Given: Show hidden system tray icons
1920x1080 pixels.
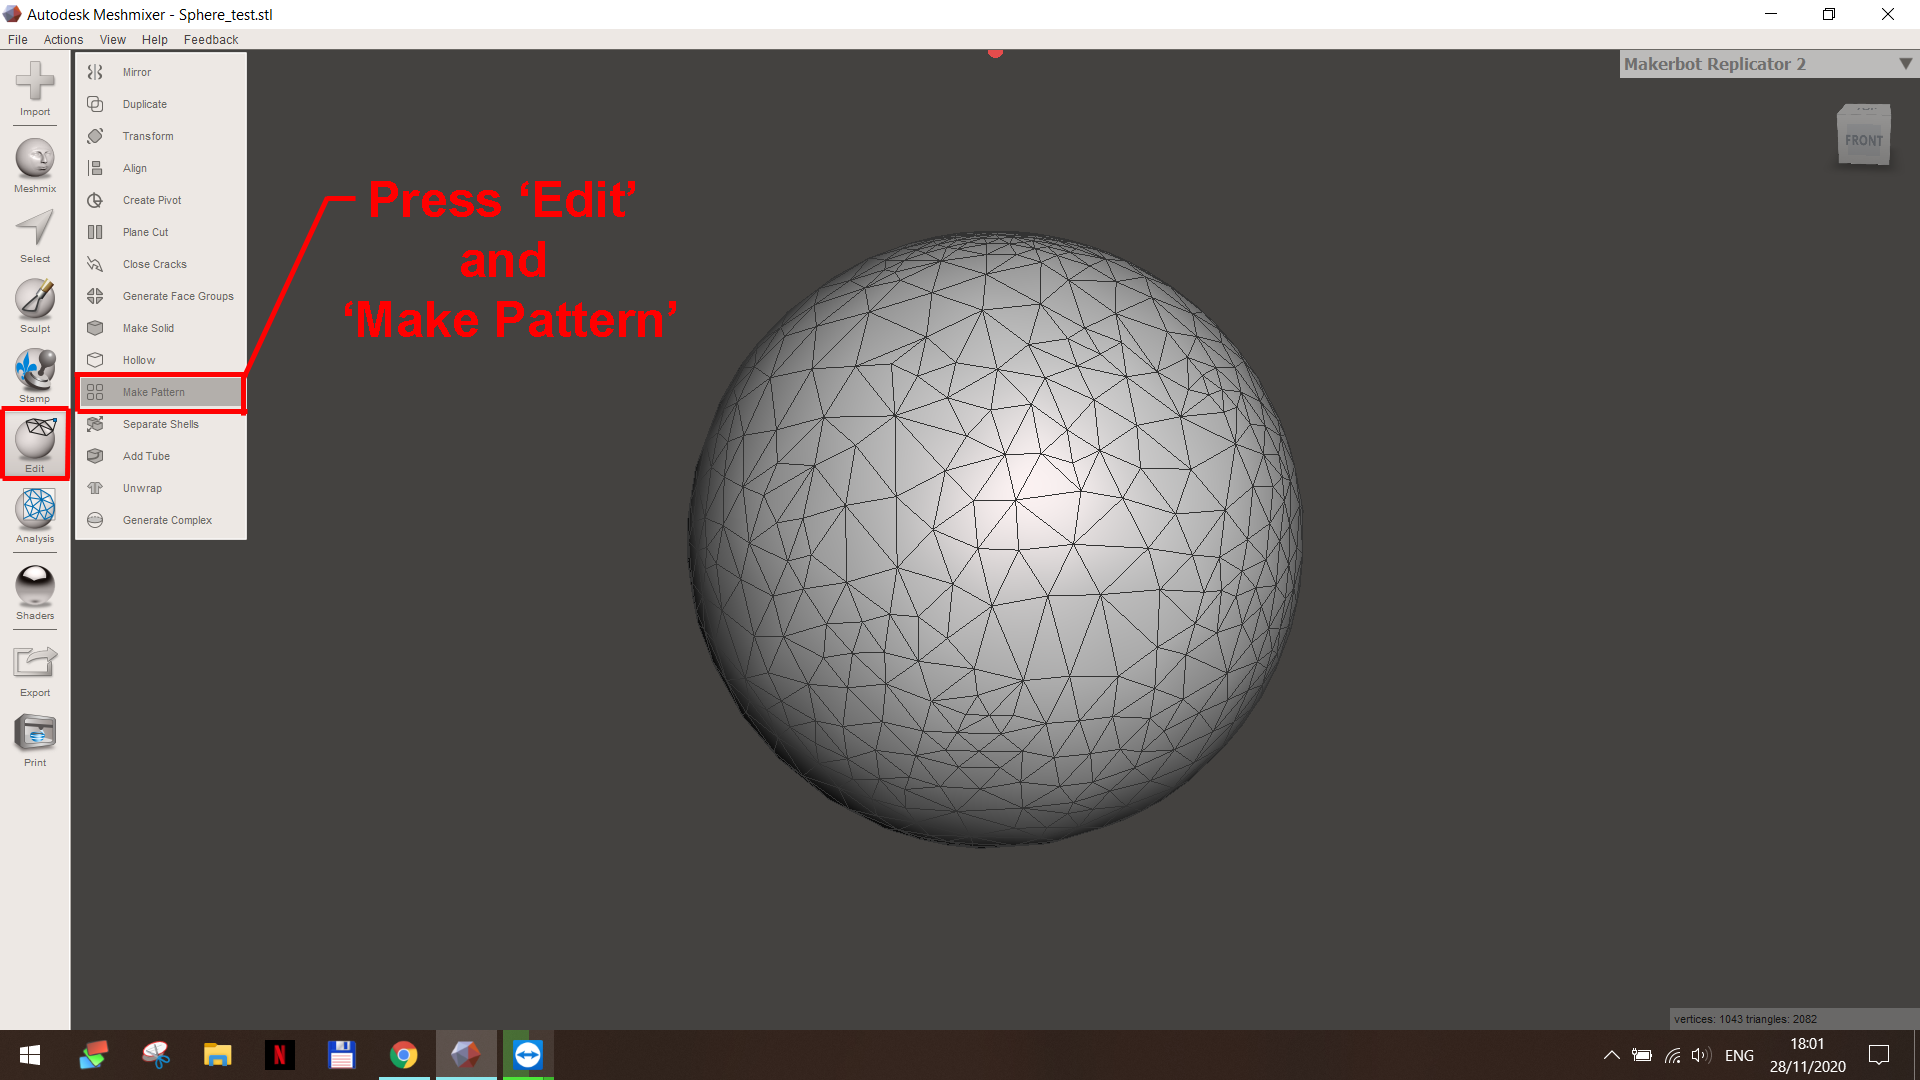Looking at the screenshot, I should click(1611, 1055).
